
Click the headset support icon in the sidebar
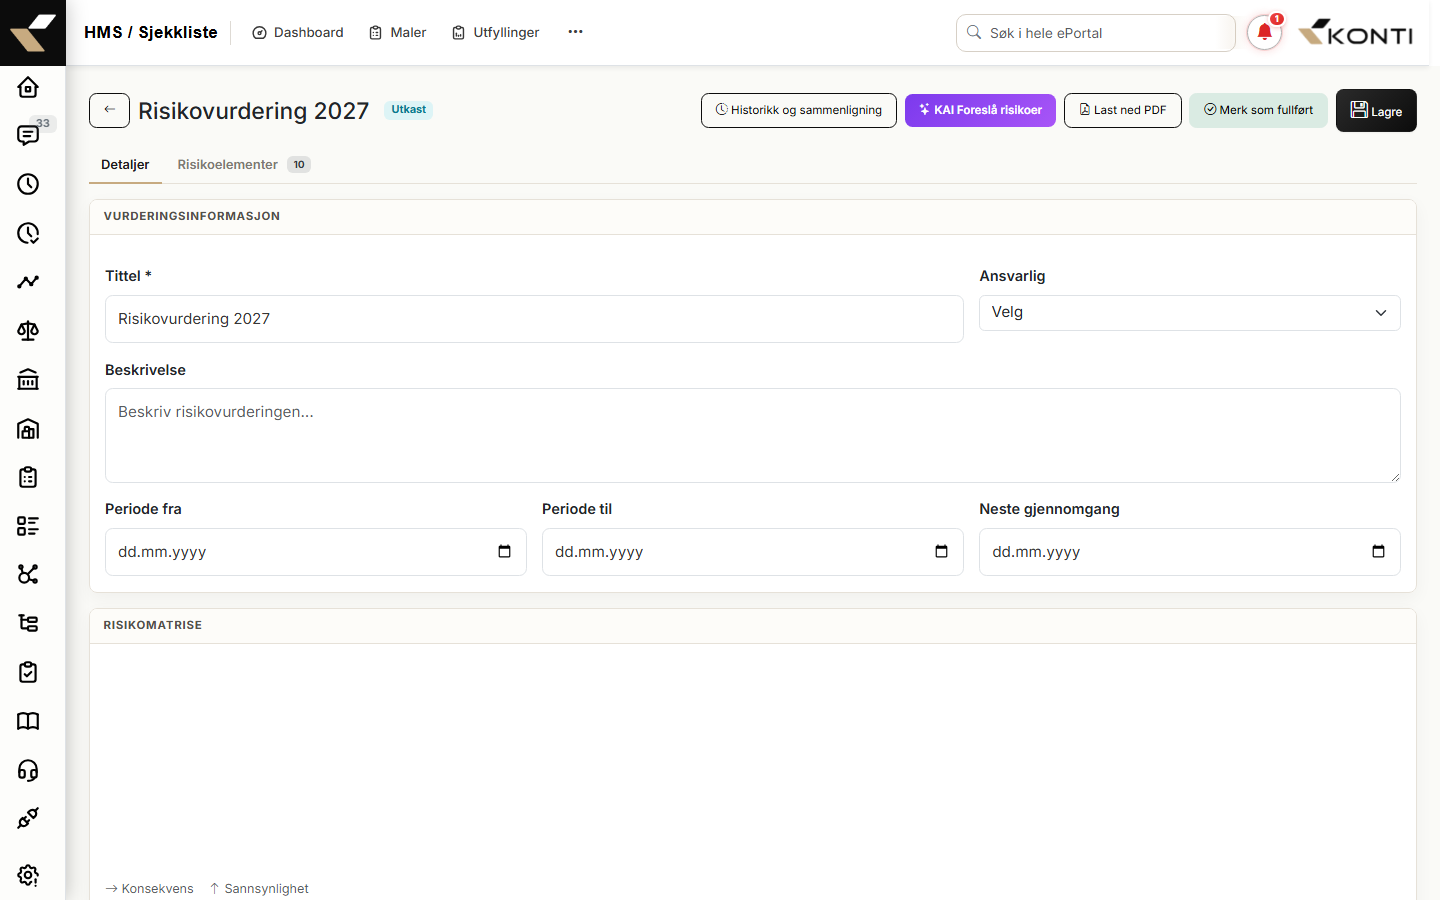(x=28, y=770)
